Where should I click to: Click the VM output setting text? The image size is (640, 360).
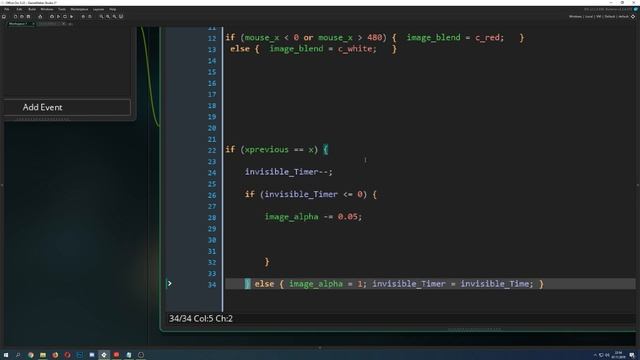tap(598, 17)
